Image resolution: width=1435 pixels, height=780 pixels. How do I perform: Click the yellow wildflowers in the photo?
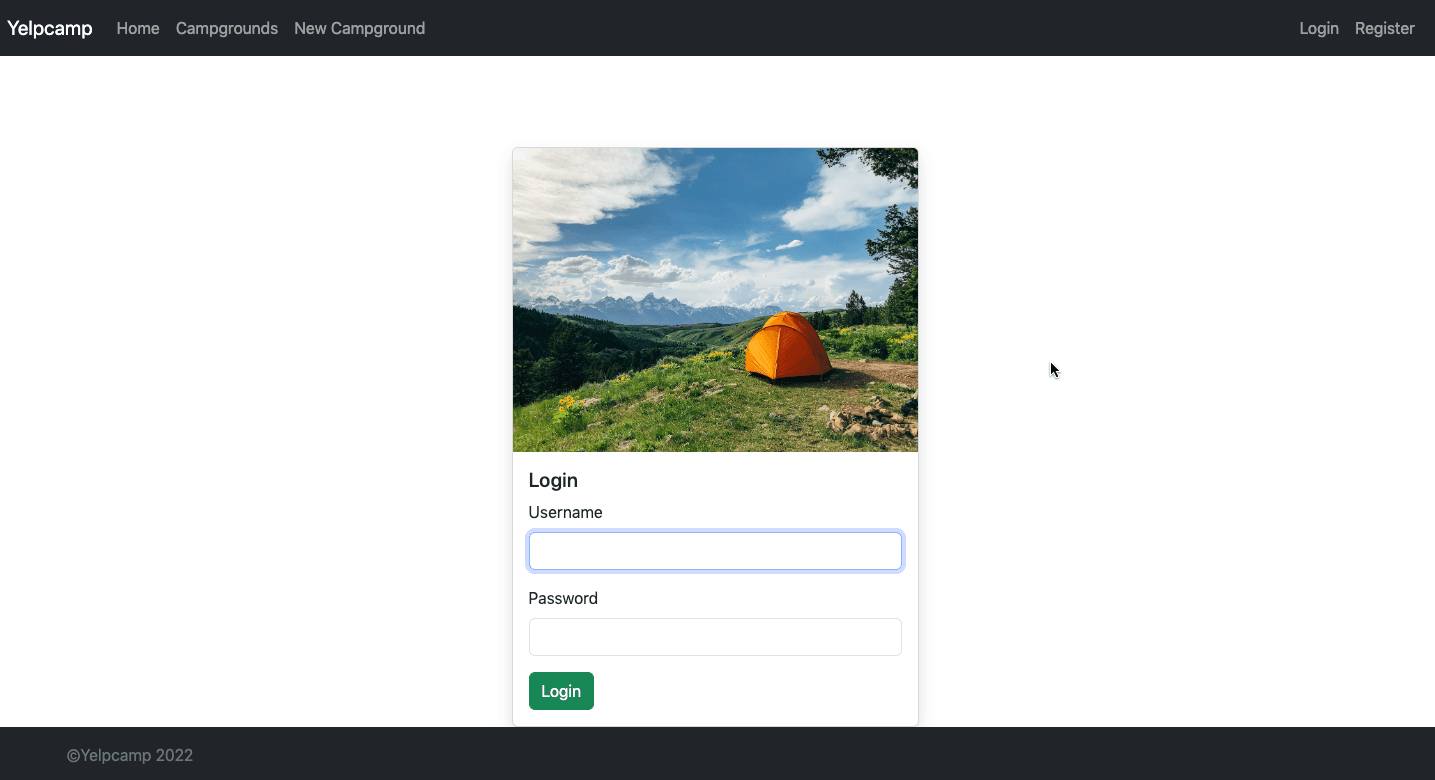(570, 405)
